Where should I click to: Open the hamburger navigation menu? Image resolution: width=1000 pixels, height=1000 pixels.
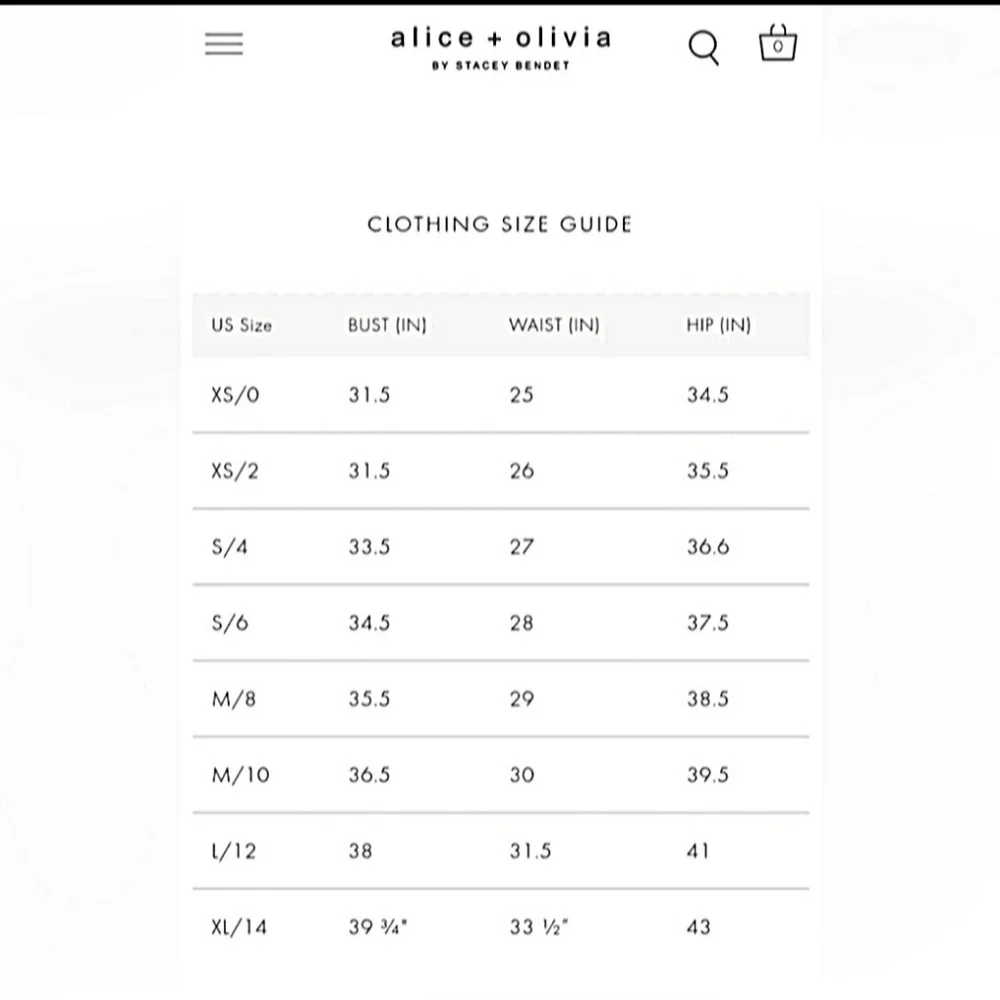point(224,44)
